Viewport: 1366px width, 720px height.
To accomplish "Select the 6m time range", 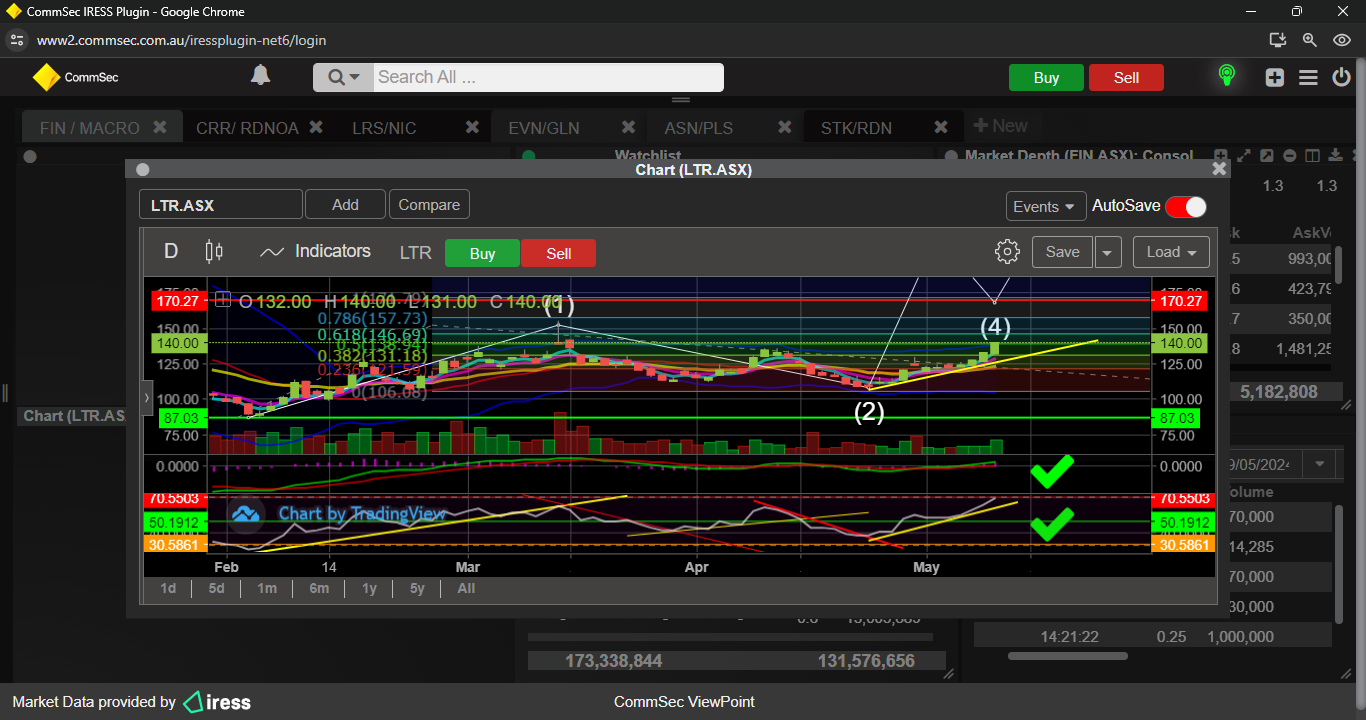I will [x=319, y=588].
